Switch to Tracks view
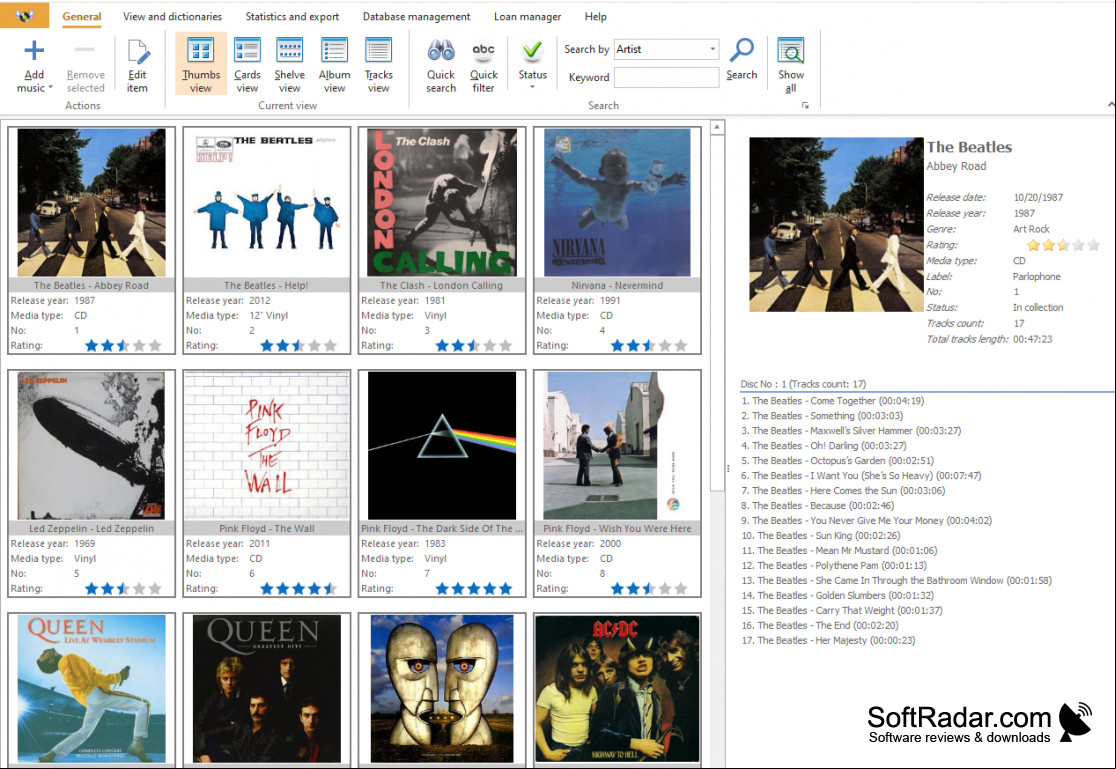The height and width of the screenshot is (769, 1116). pyautogui.click(x=379, y=64)
